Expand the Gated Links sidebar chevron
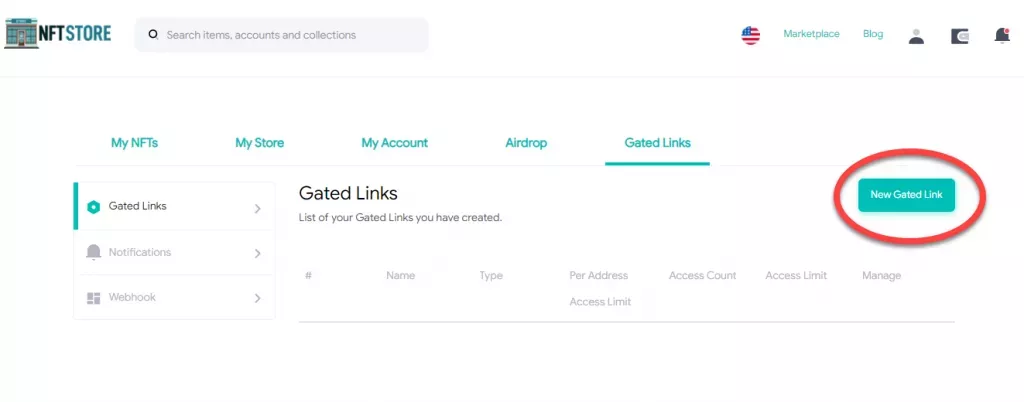Image resolution: width=1024 pixels, height=402 pixels. pos(257,208)
